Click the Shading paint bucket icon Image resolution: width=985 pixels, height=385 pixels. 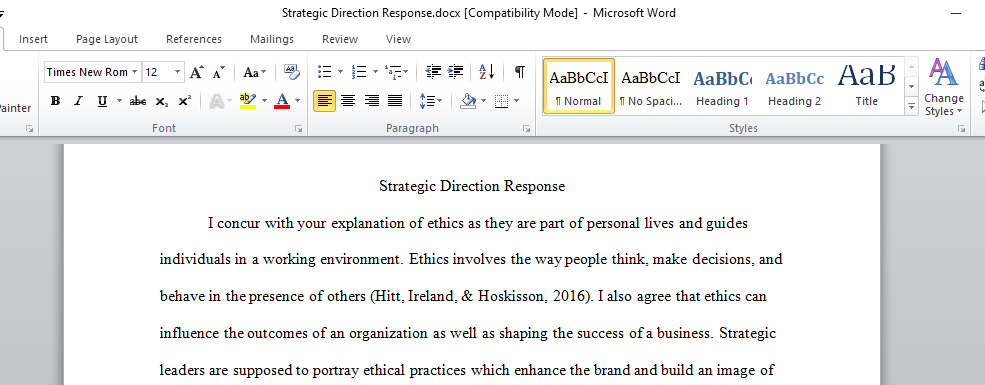coord(467,101)
